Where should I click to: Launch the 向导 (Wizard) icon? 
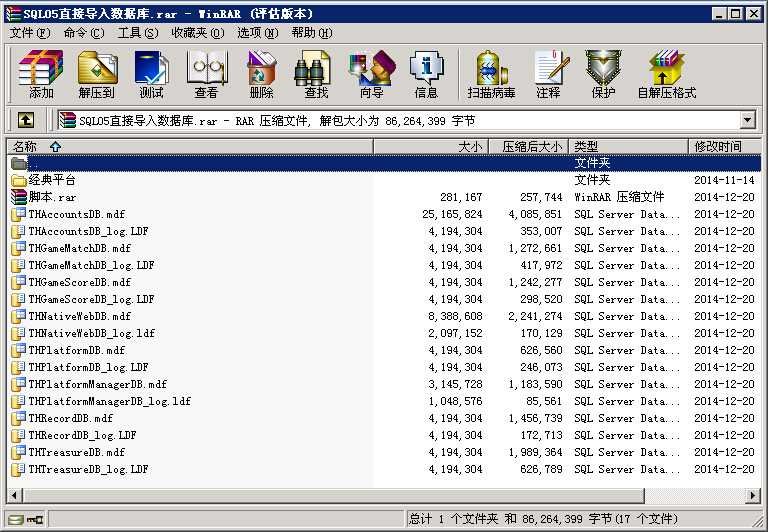(371, 74)
